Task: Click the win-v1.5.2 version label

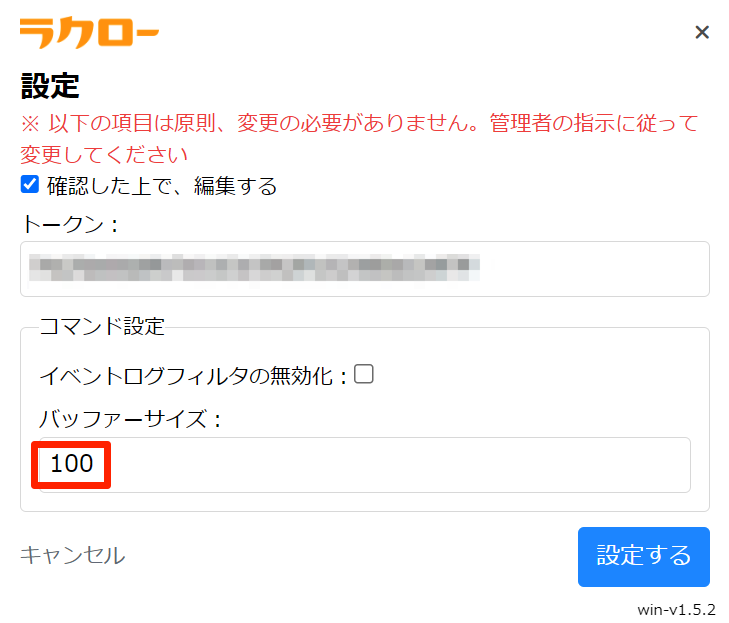Action: click(676, 610)
